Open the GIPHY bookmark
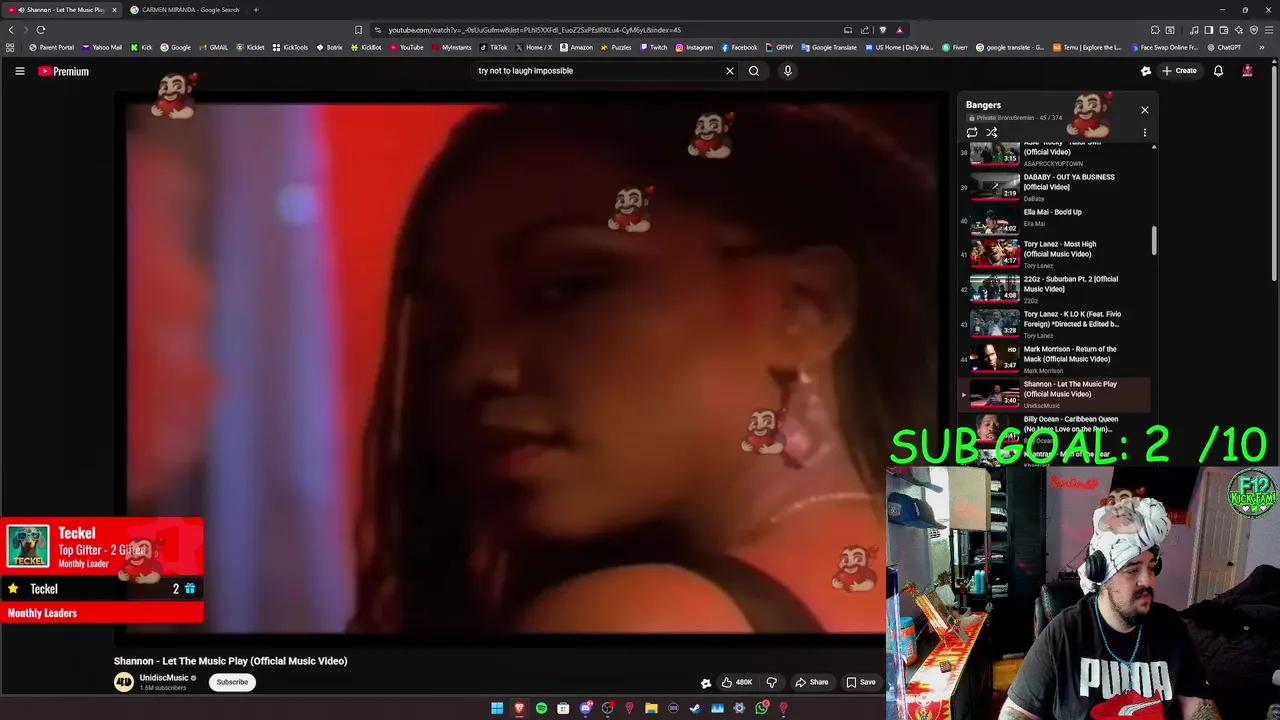This screenshot has width=1280, height=720. [780, 47]
